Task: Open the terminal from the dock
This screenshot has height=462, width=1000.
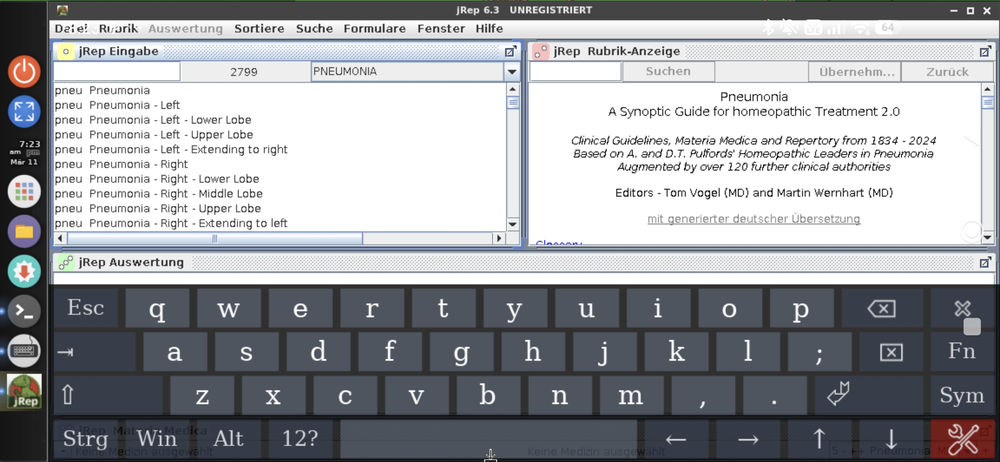Action: pyautogui.click(x=24, y=311)
